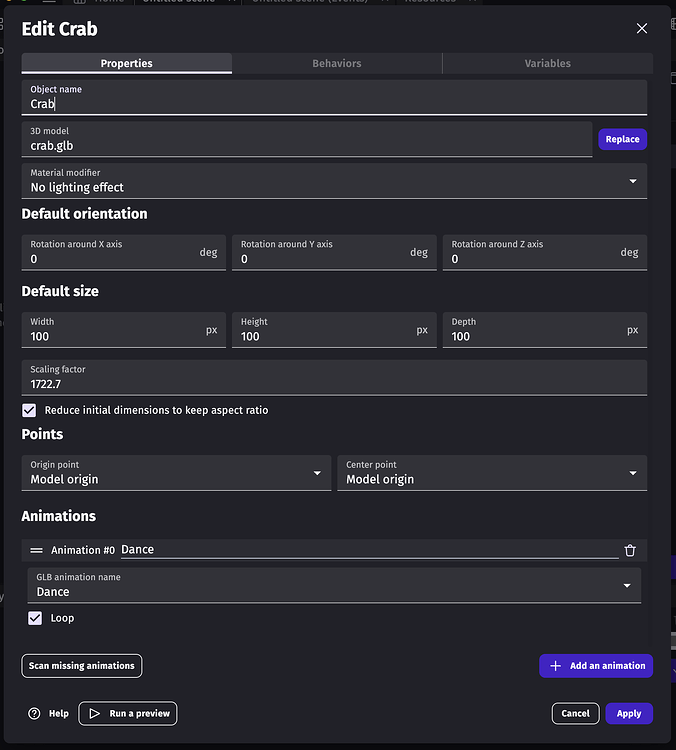Click the Default size heading
The image size is (676, 750).
(60, 291)
